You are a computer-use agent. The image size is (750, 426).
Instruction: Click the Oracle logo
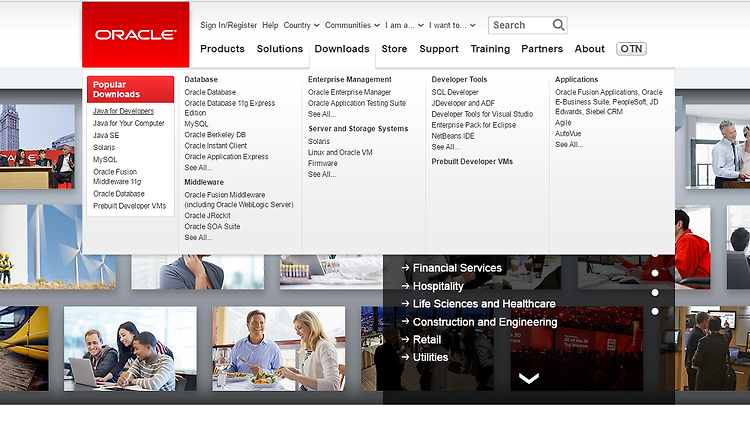(x=135, y=34)
